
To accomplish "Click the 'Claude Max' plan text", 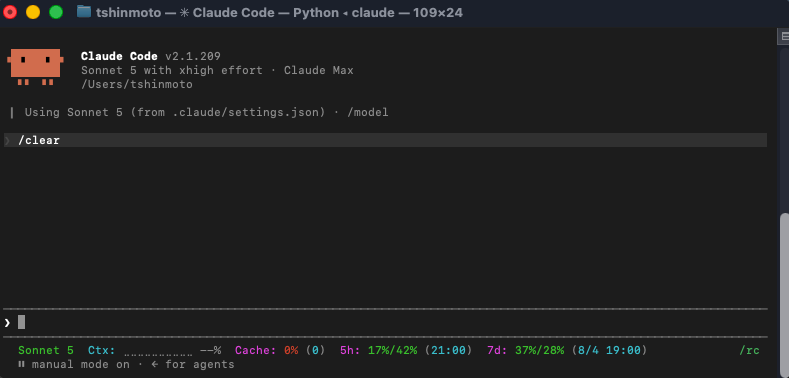I will click(x=319, y=70).
